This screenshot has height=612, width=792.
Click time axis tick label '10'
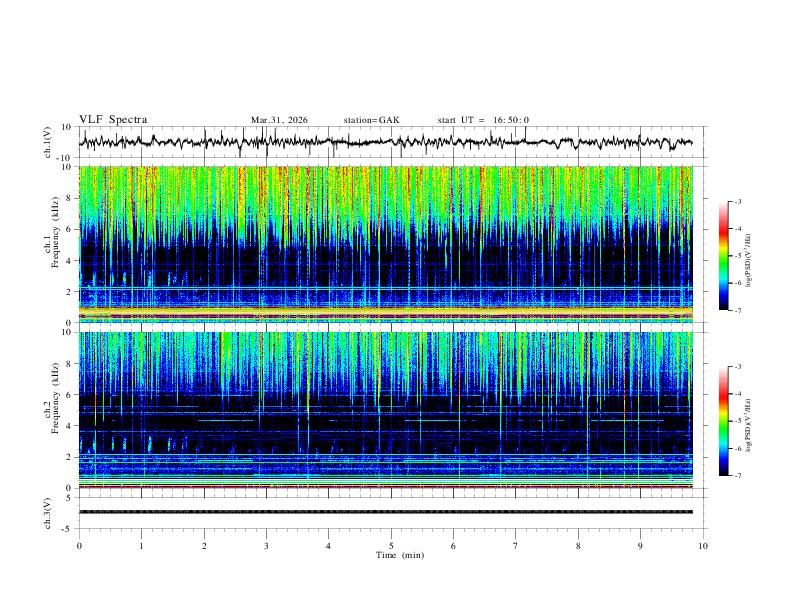(x=703, y=546)
